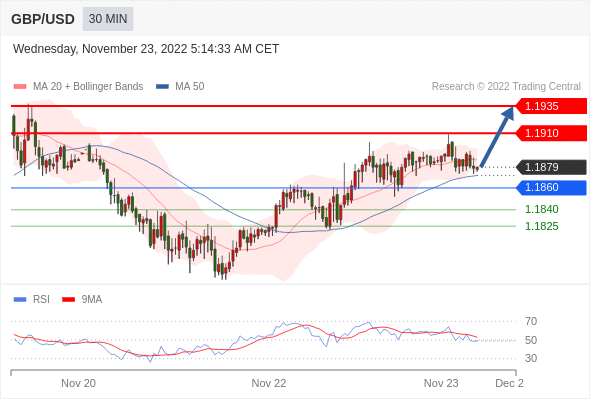Click the 'MA 50' legend label
The height and width of the screenshot is (400, 590).
pyautogui.click(x=190, y=87)
